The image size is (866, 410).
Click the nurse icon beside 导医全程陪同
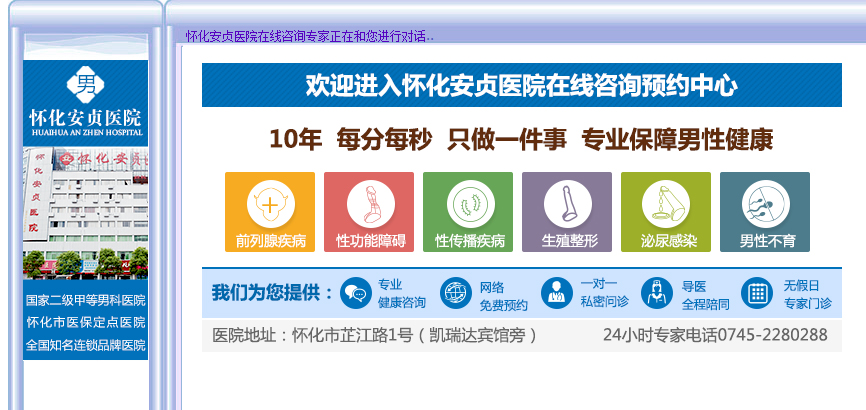pos(657,293)
